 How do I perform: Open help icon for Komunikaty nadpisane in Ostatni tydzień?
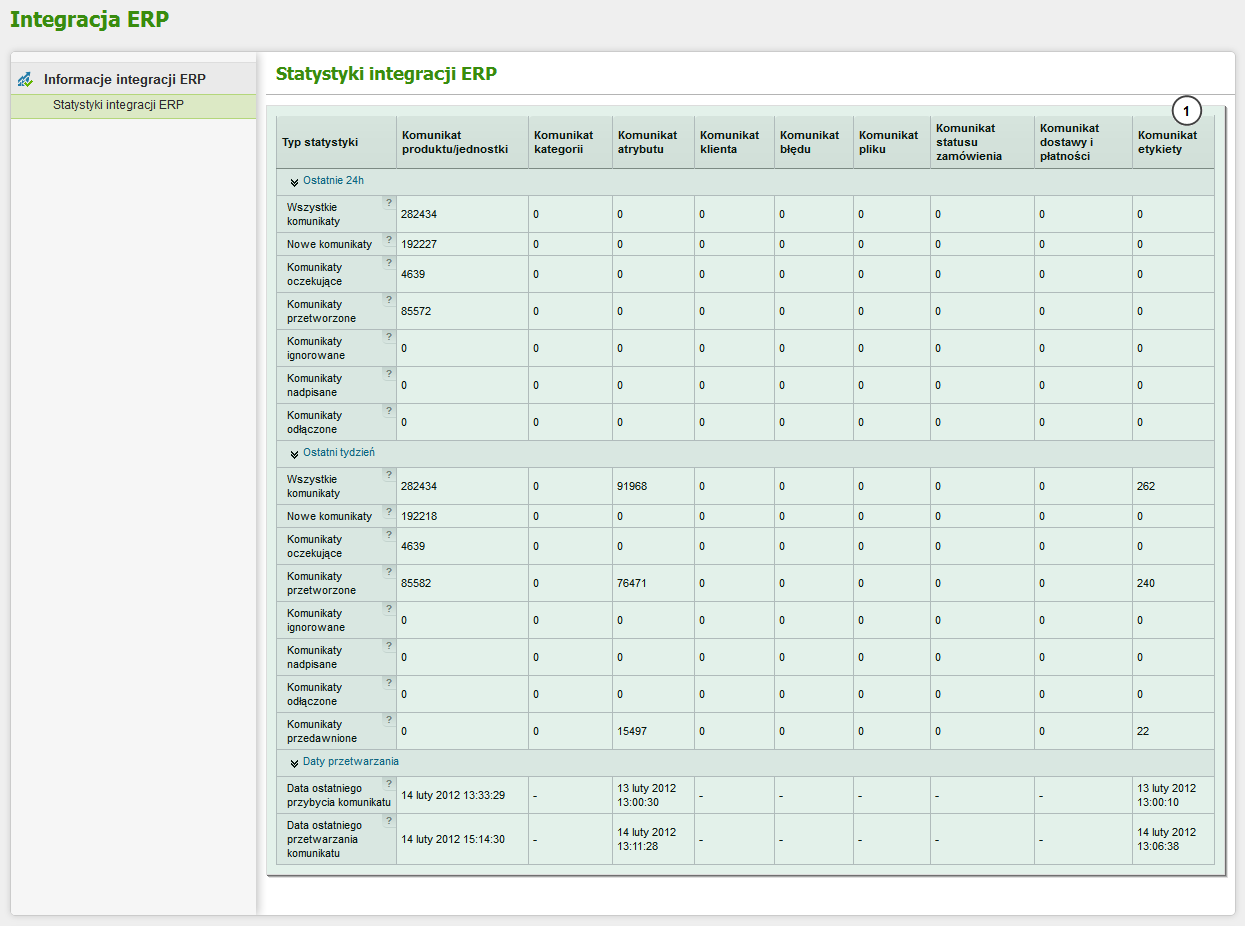point(389,645)
